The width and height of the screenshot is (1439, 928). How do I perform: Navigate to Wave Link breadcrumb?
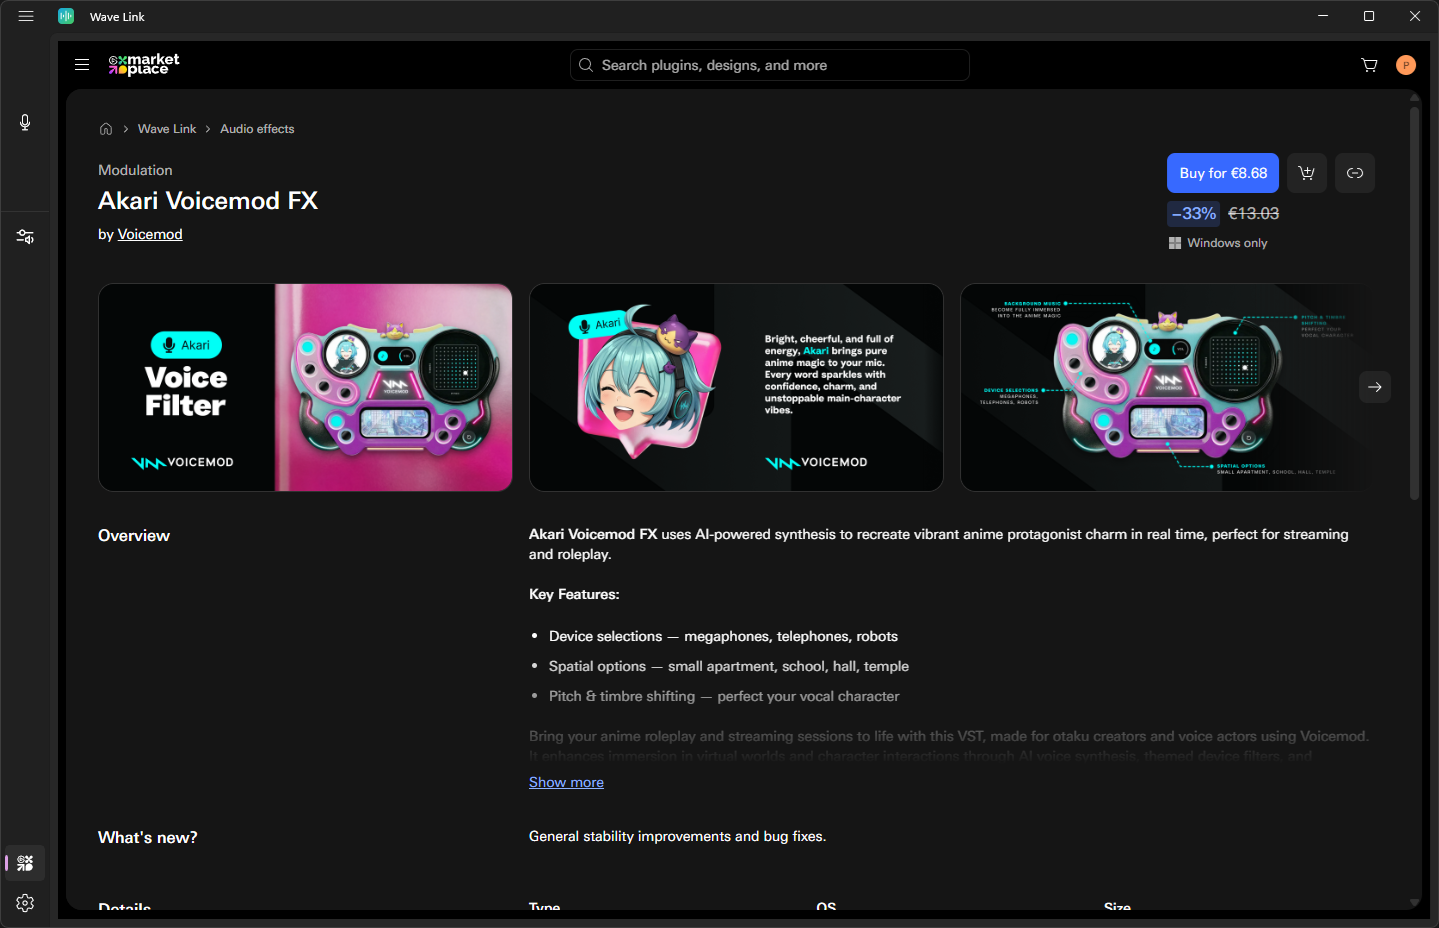point(167,129)
